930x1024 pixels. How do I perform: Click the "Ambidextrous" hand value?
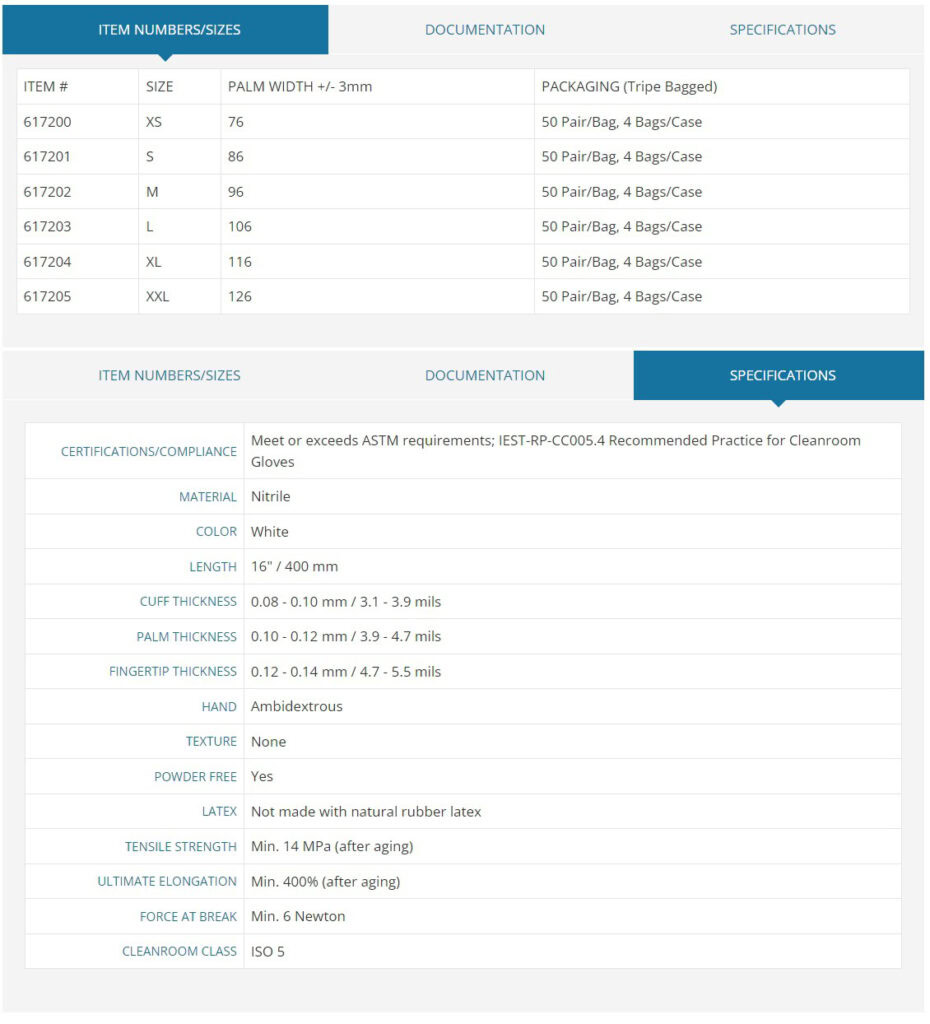[x=297, y=707]
